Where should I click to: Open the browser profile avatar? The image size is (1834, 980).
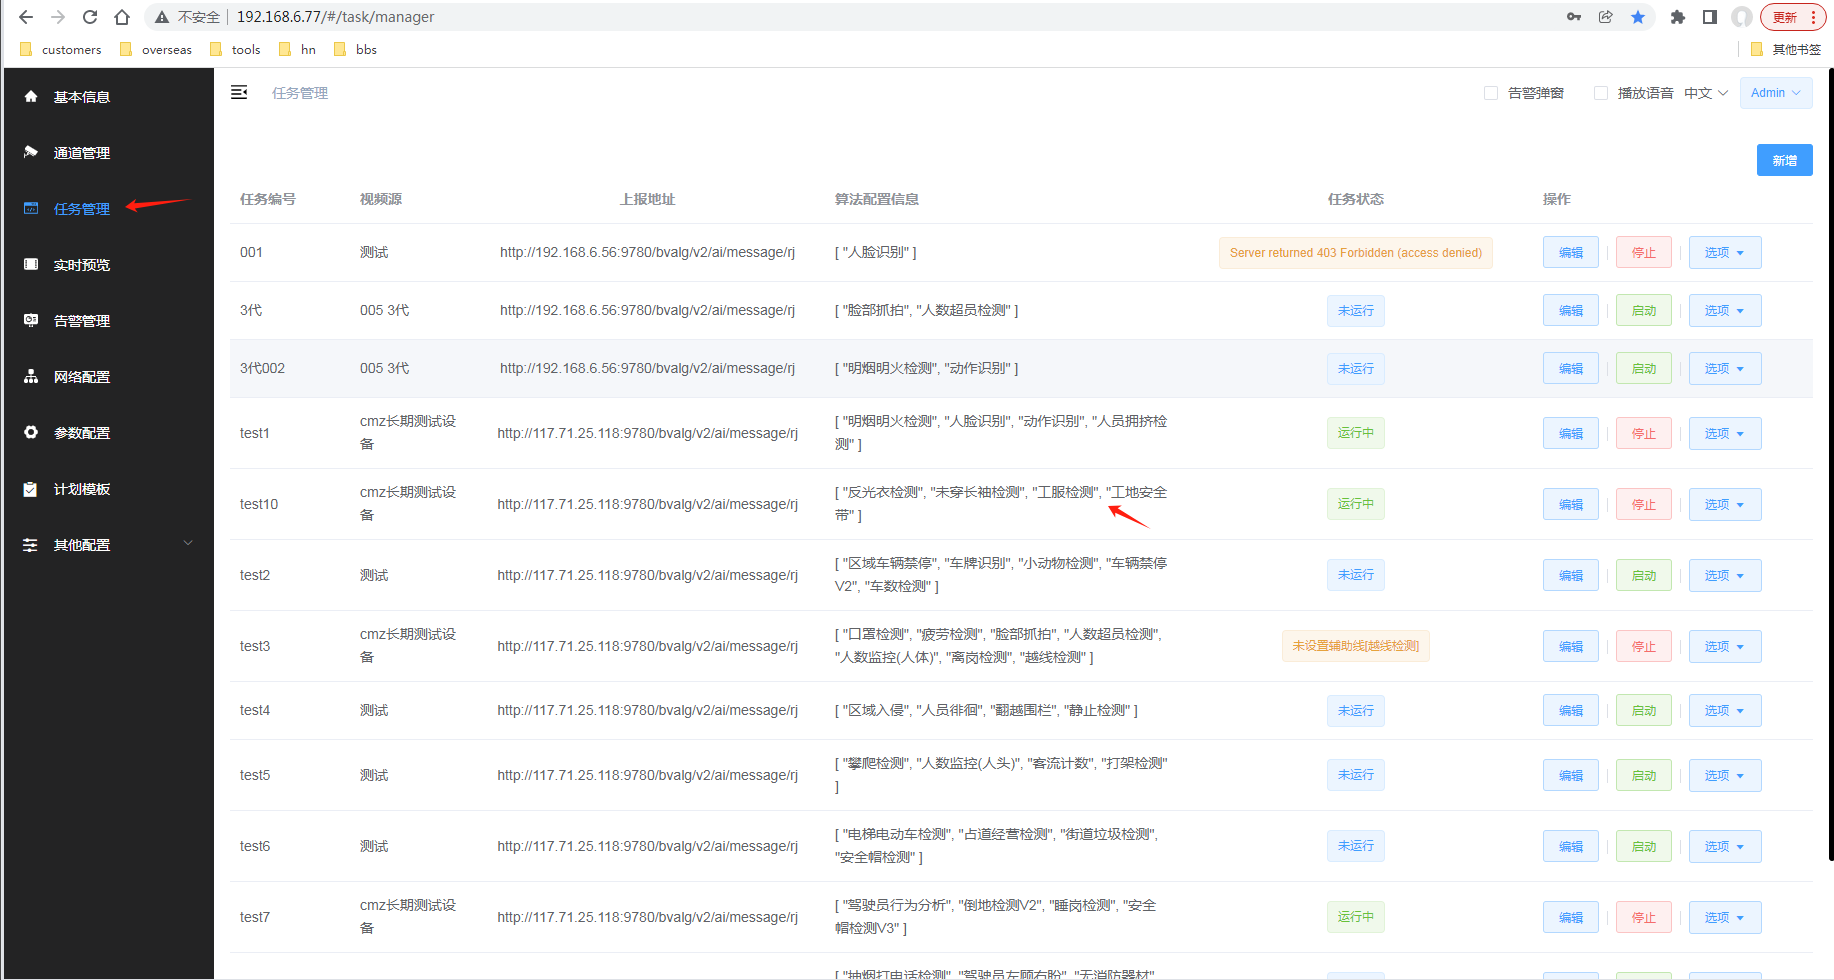pyautogui.click(x=1742, y=17)
